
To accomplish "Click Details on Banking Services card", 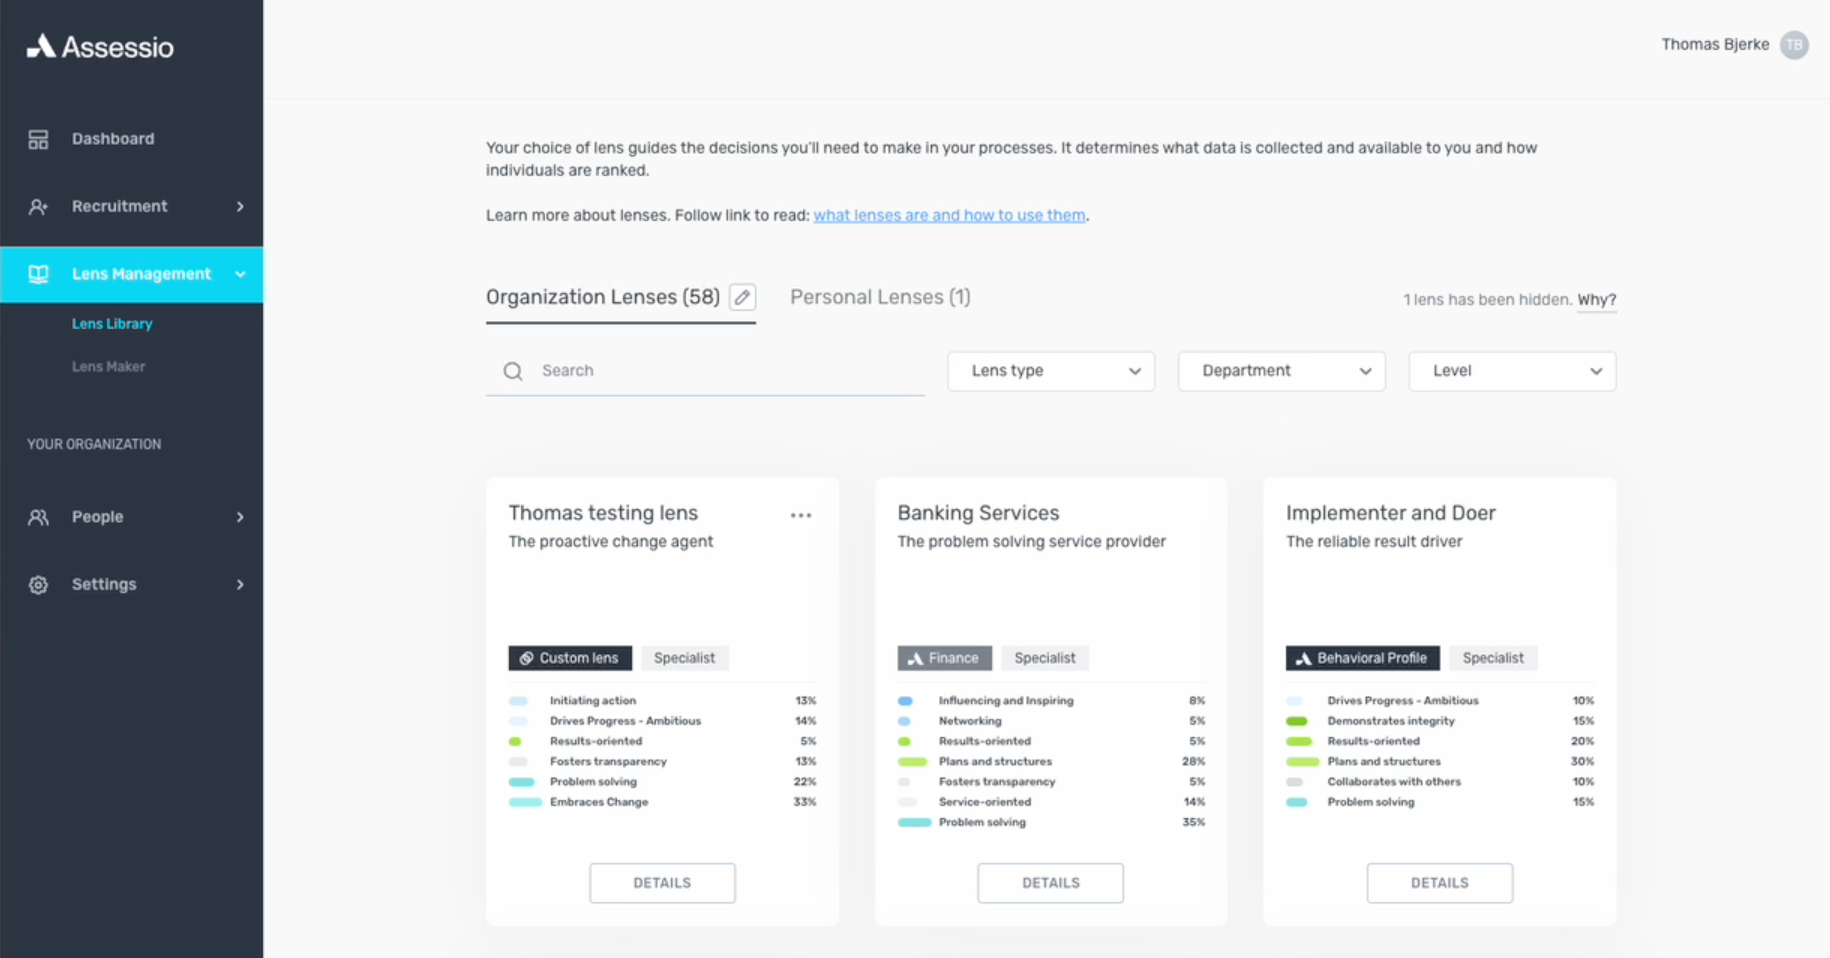I will (1050, 883).
